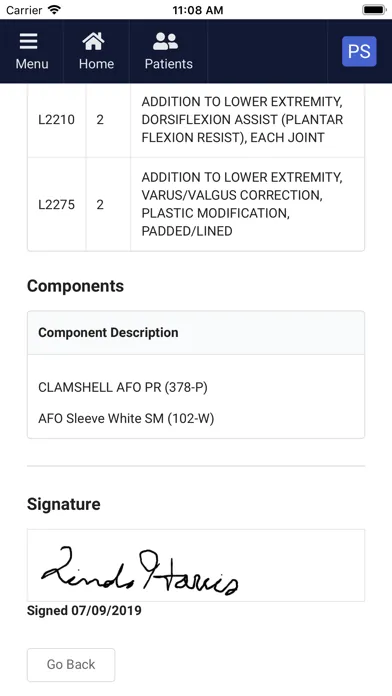Select the L2210 code cell
392x696 pixels.
coord(56,120)
